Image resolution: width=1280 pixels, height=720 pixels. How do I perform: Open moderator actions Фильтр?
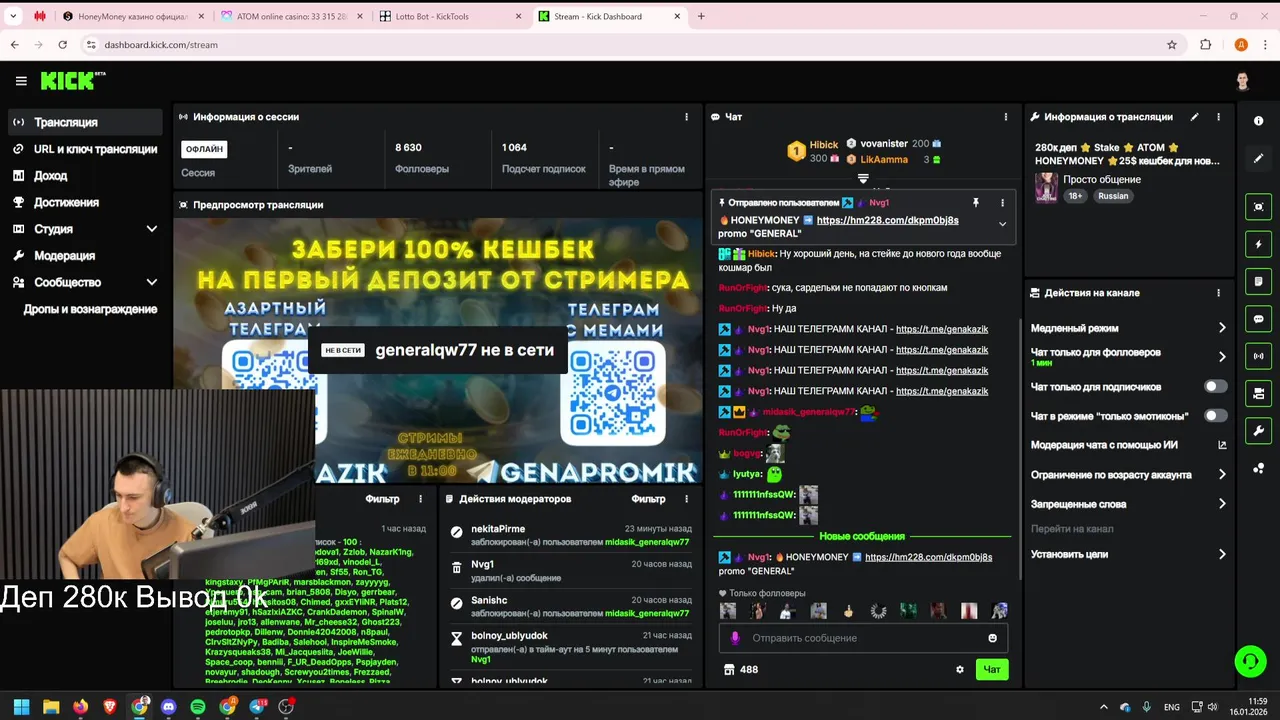pos(648,499)
